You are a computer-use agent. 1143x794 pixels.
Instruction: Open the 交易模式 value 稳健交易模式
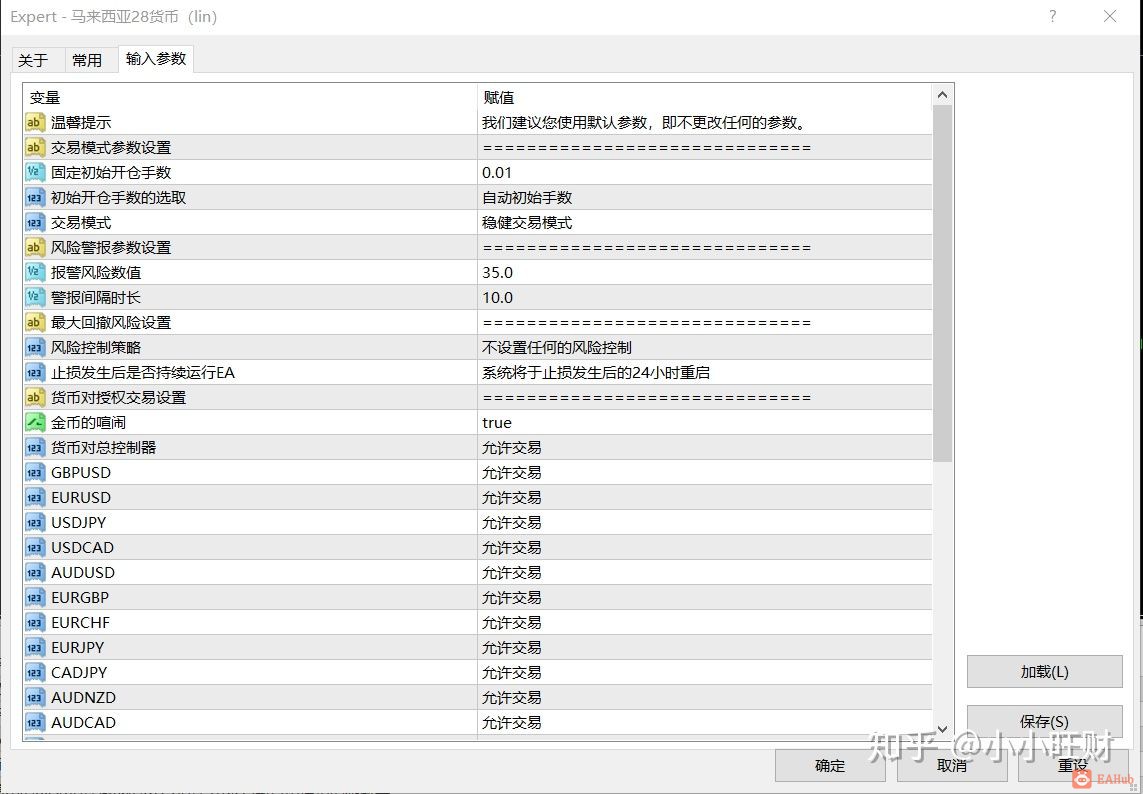point(527,222)
